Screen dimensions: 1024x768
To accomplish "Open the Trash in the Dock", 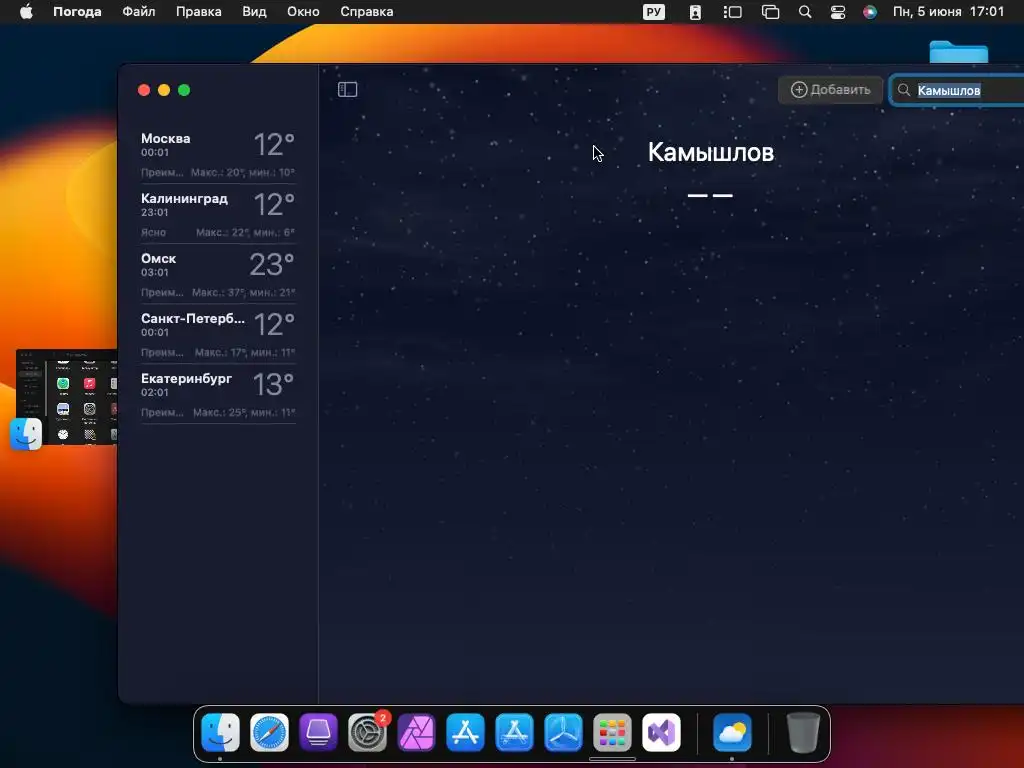I will (803, 732).
